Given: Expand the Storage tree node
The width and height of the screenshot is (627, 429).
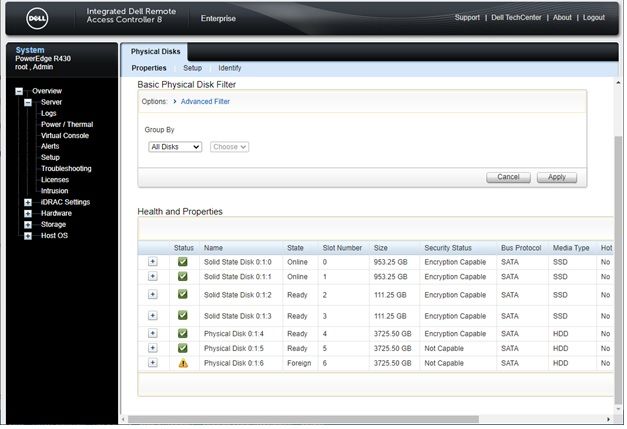Looking at the screenshot, I should [x=28, y=225].
